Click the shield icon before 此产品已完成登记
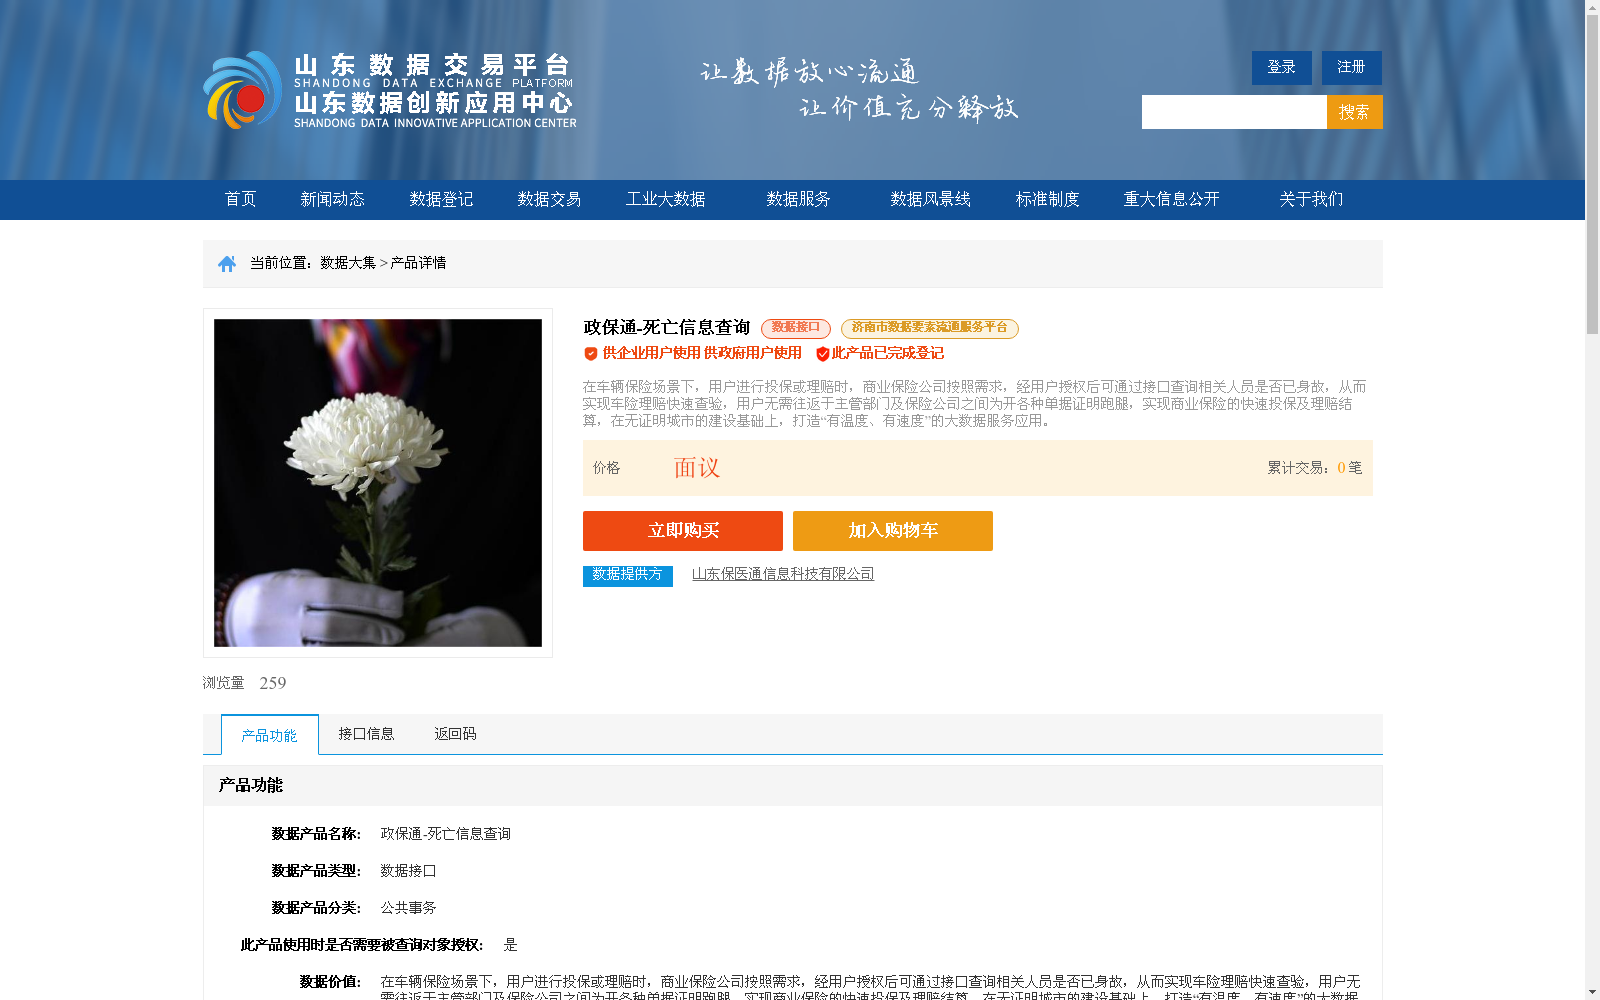This screenshot has height=1000, width=1600. click(822, 354)
